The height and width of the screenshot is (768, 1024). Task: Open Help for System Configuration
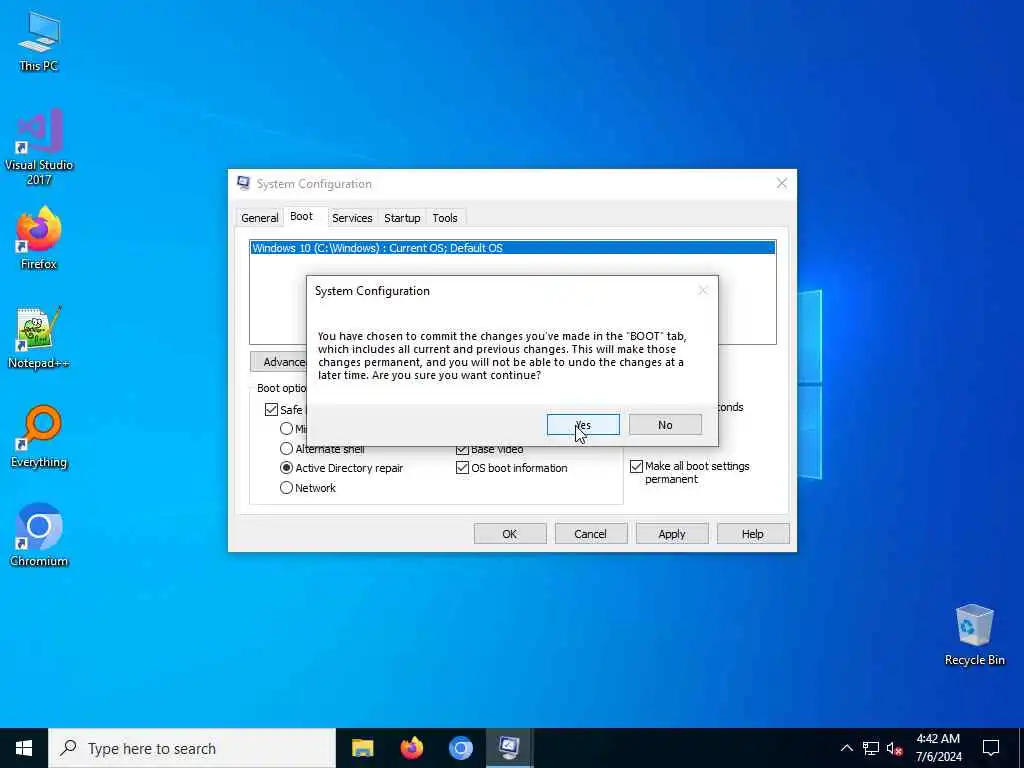[752, 534]
